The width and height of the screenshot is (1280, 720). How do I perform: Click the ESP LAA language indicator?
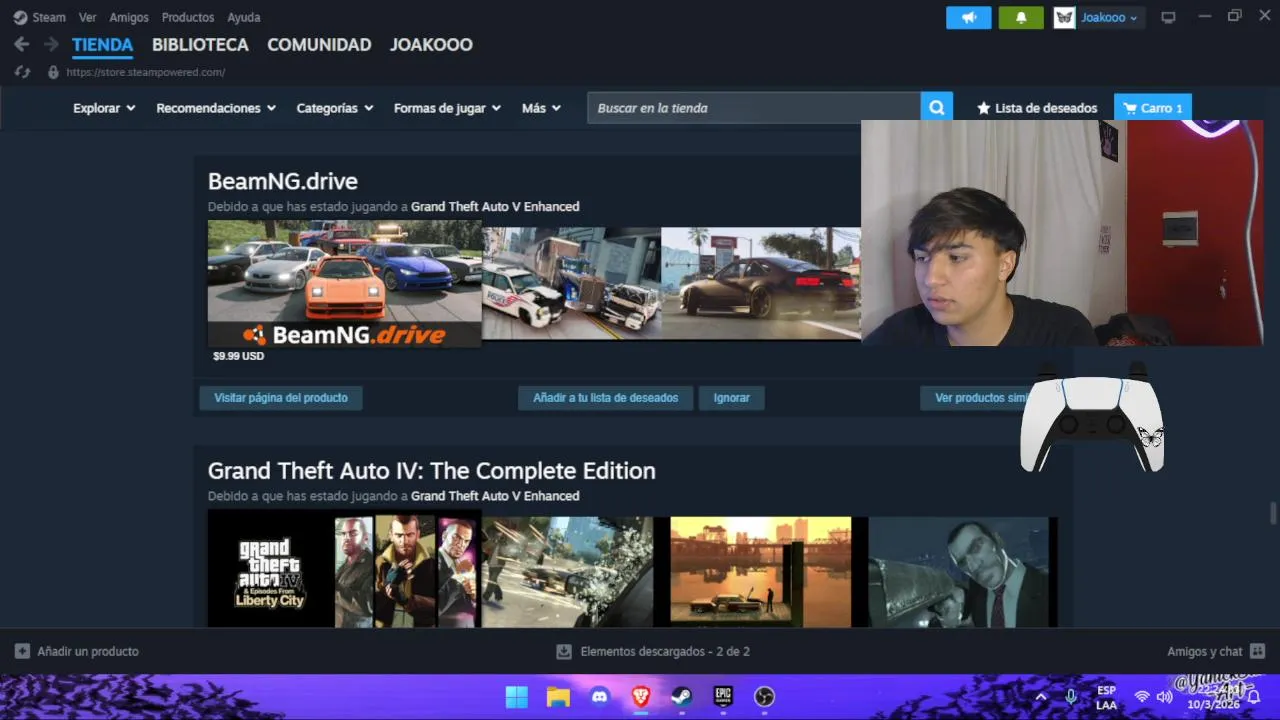tap(1106, 697)
